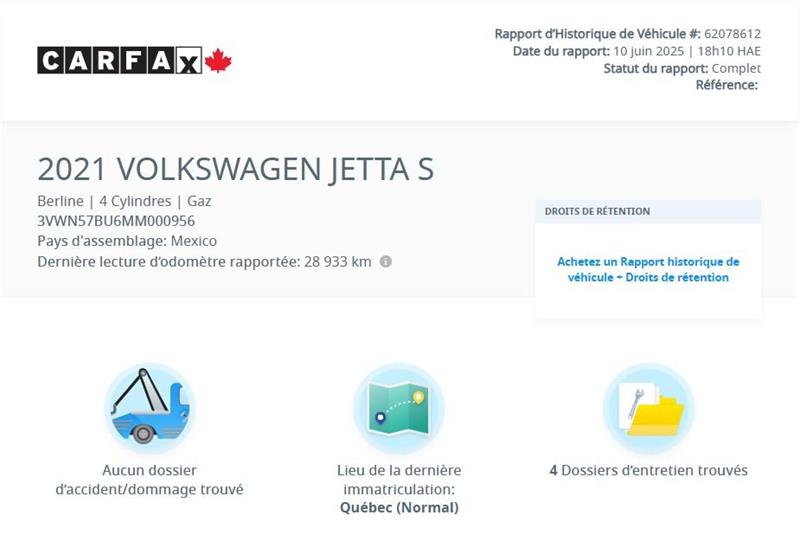Image resolution: width=800 pixels, height=535 pixels.
Task: Click the 'Aucun dossier d'accident/dommage trouvé' text
Action: click(x=149, y=480)
